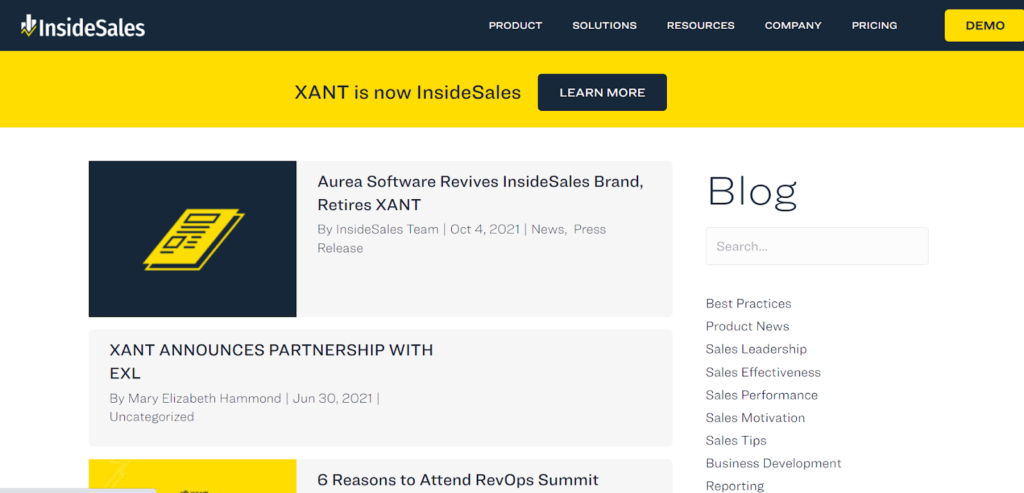Click the Oct 4 article's News category link

pos(548,229)
